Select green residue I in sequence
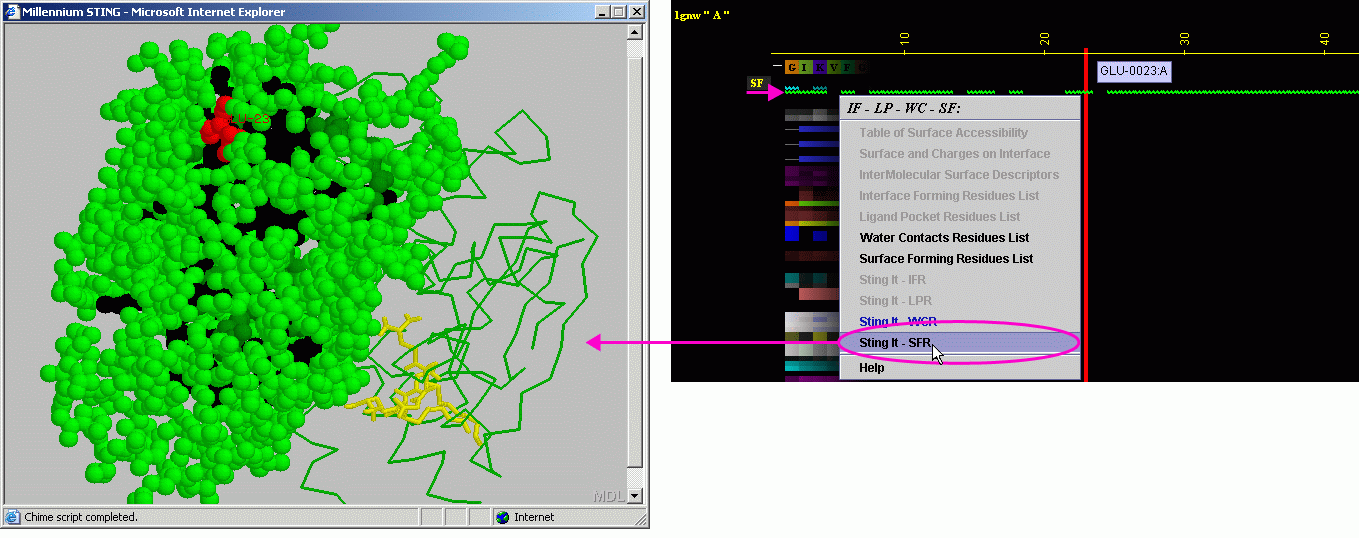 point(805,67)
